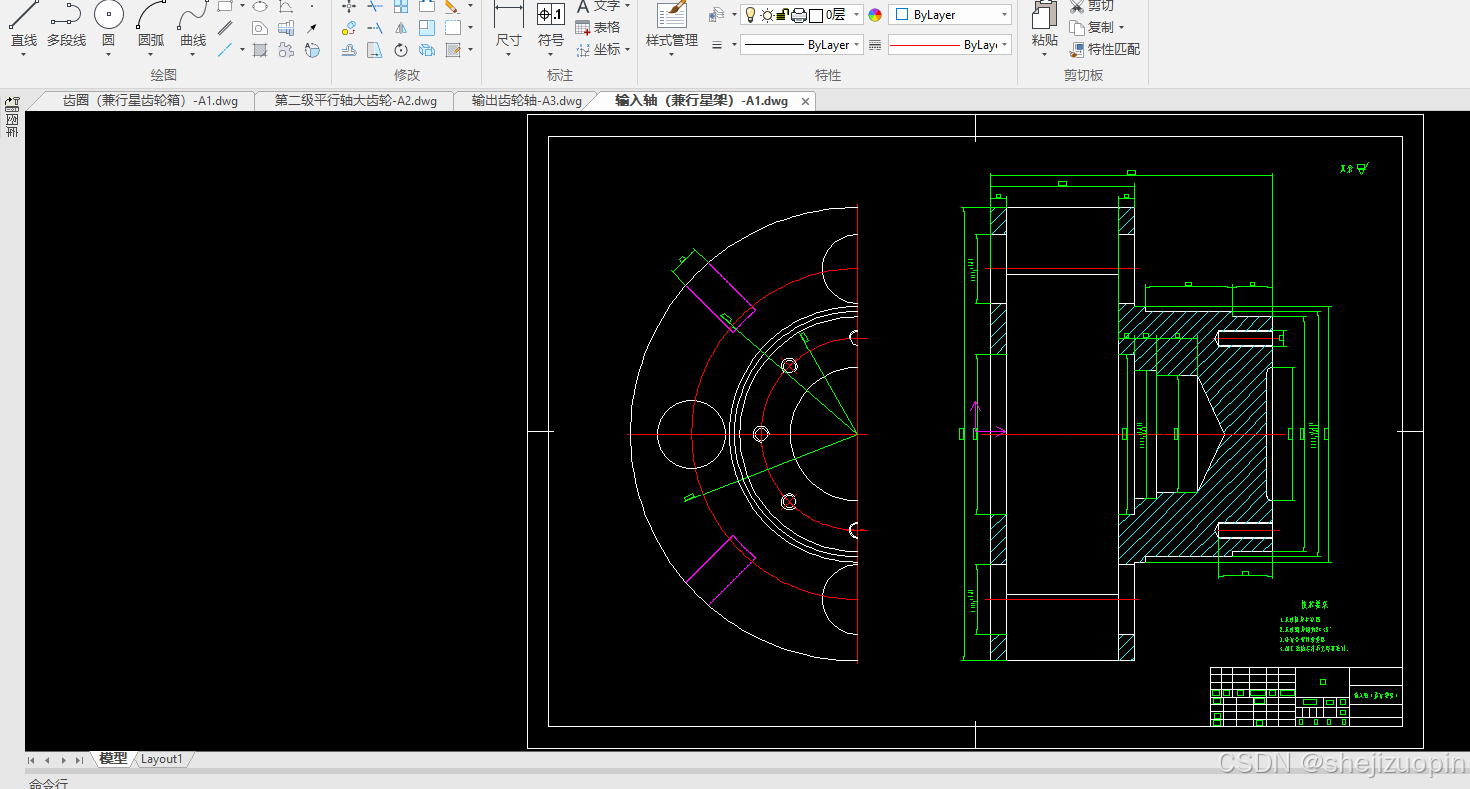Switch to 输出齿轮轴-A3.dwg tab
Viewport: 1470px width, 789px height.
(527, 101)
